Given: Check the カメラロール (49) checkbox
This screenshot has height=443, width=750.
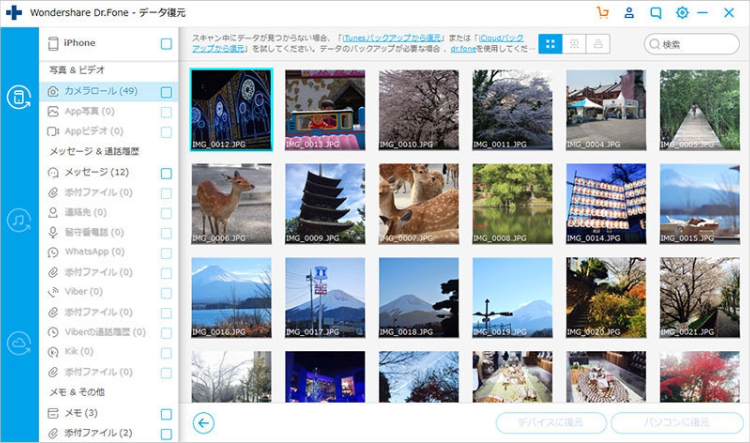Looking at the screenshot, I should click(166, 92).
